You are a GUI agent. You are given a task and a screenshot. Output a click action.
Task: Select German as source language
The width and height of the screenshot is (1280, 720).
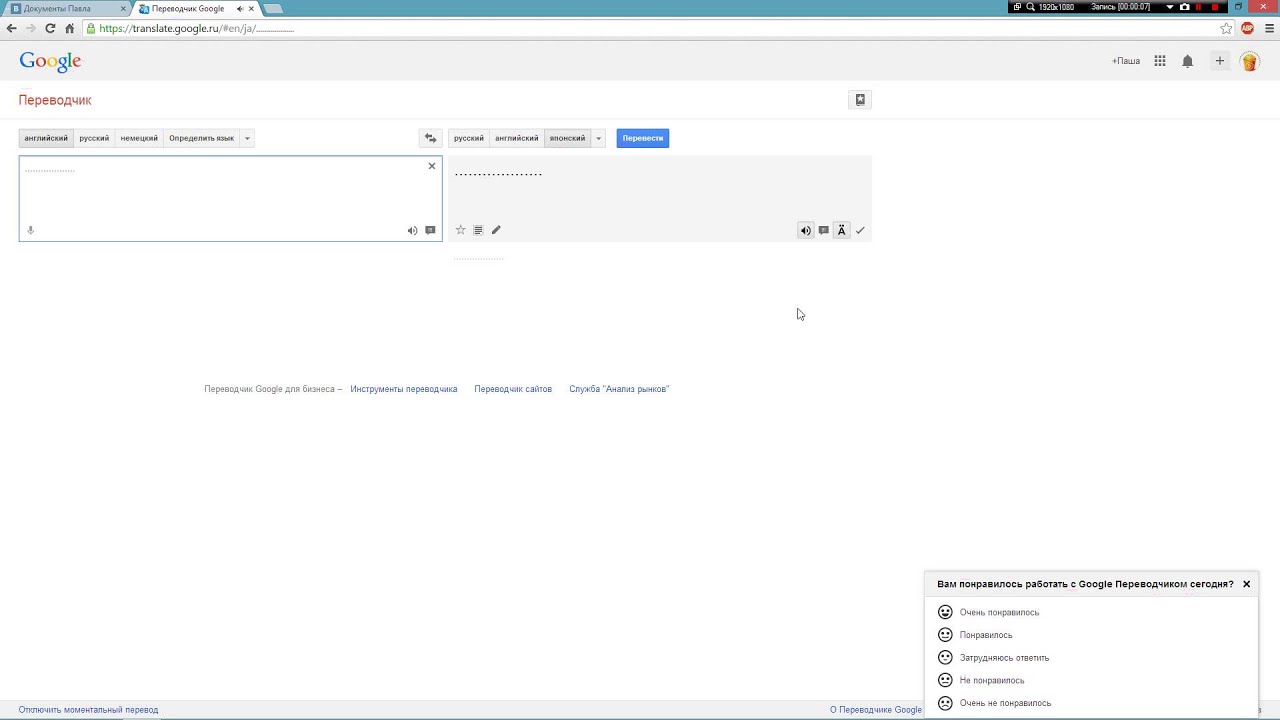pyautogui.click(x=139, y=138)
